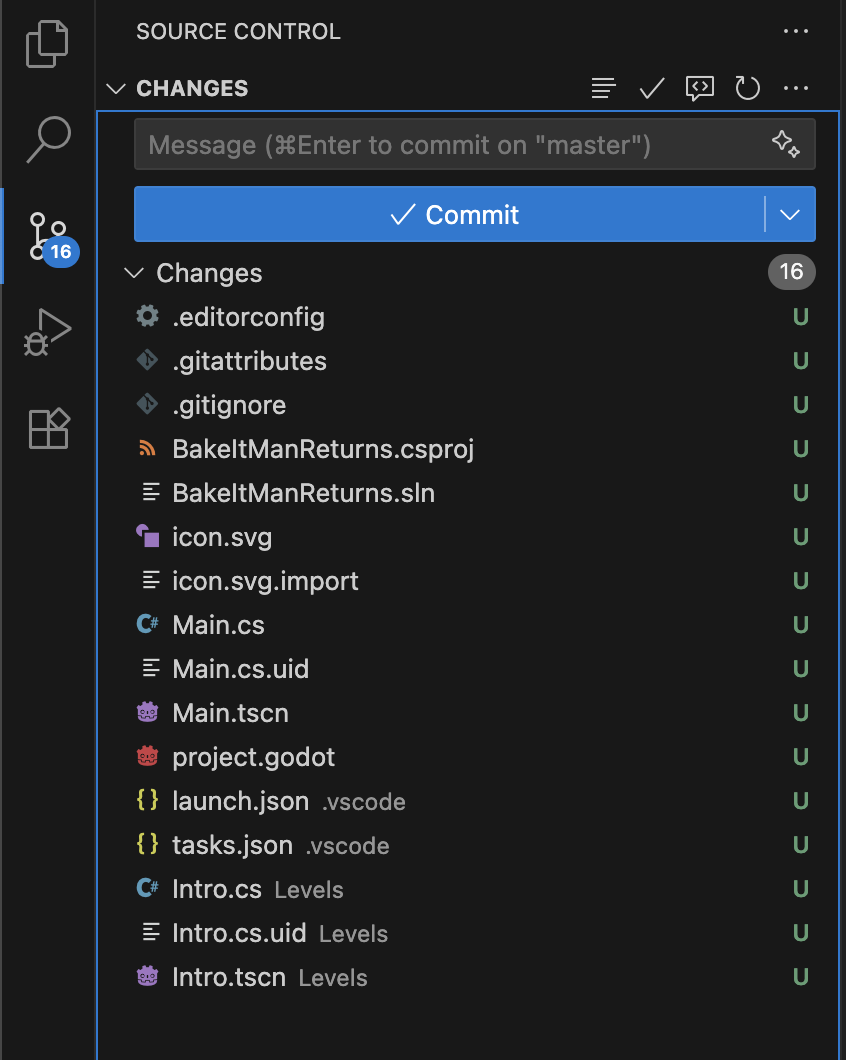
Task: Click the commit checkmark icon in toolbar
Action: click(x=652, y=88)
